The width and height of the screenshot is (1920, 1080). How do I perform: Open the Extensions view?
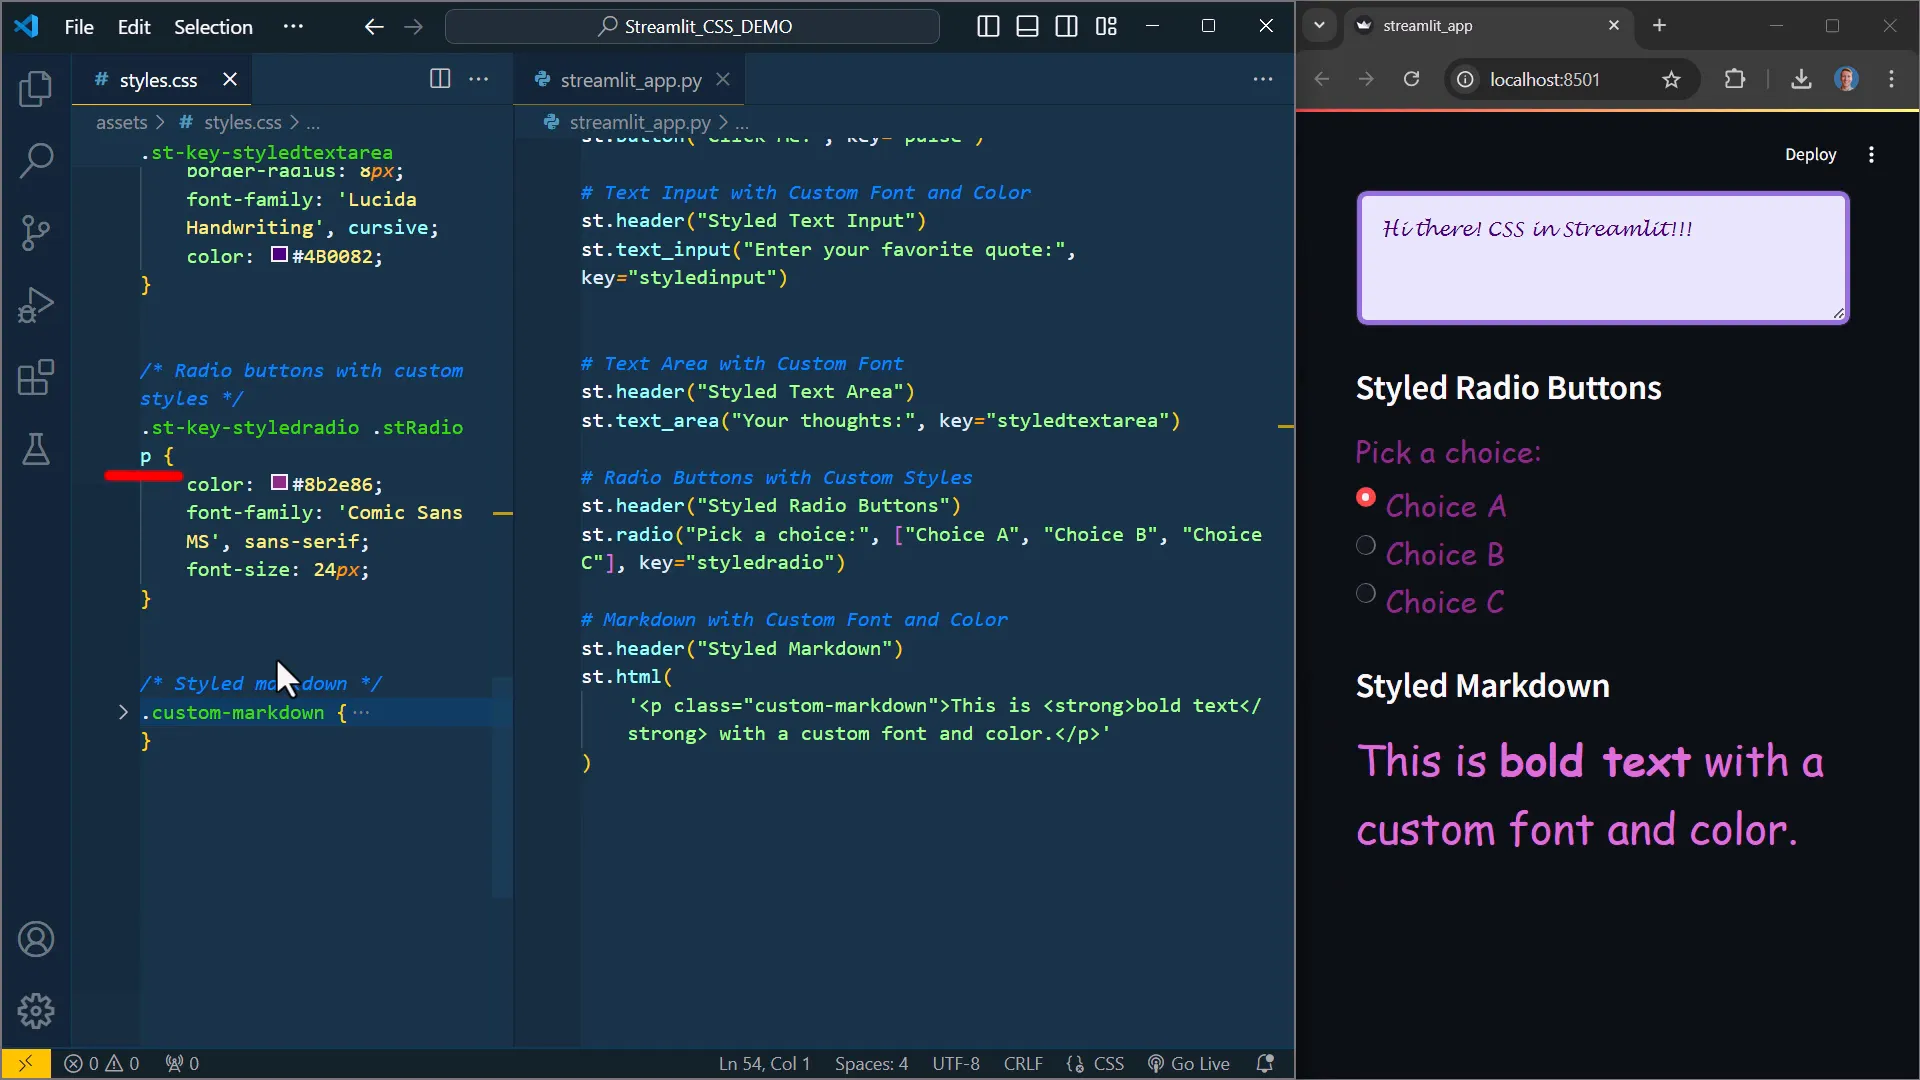[x=36, y=377]
